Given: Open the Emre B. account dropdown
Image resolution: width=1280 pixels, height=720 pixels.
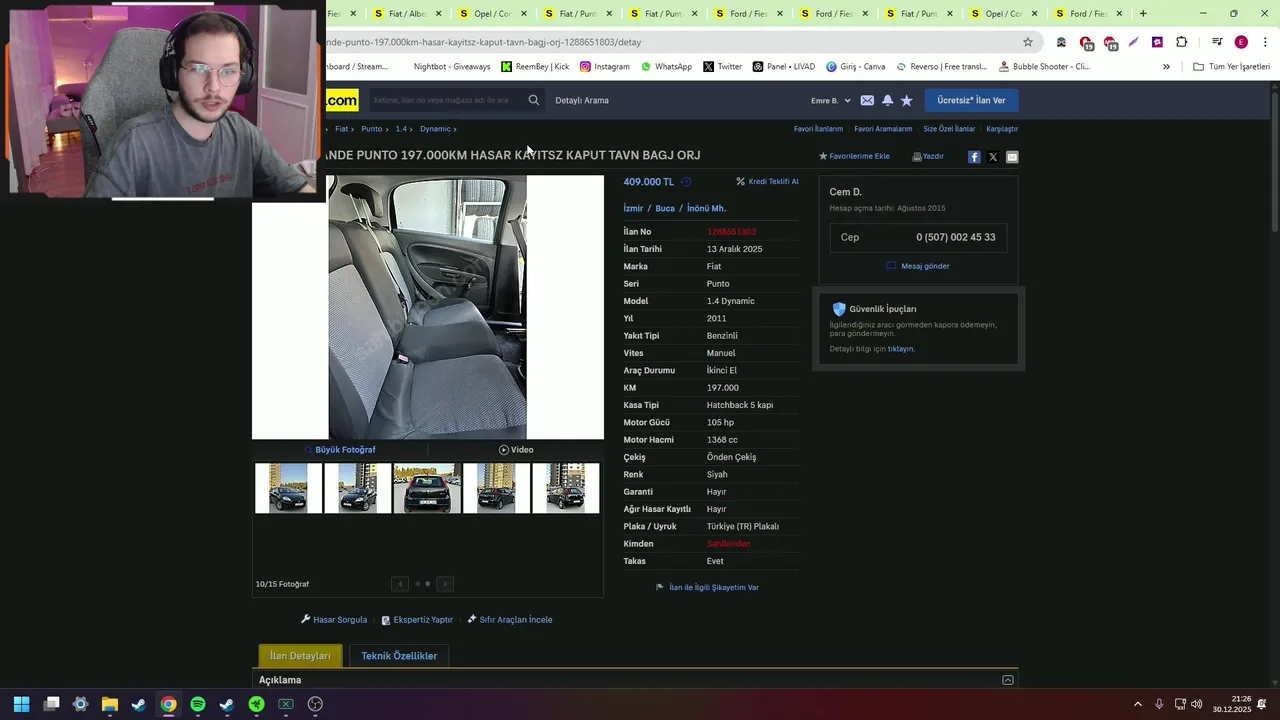Looking at the screenshot, I should [x=830, y=100].
